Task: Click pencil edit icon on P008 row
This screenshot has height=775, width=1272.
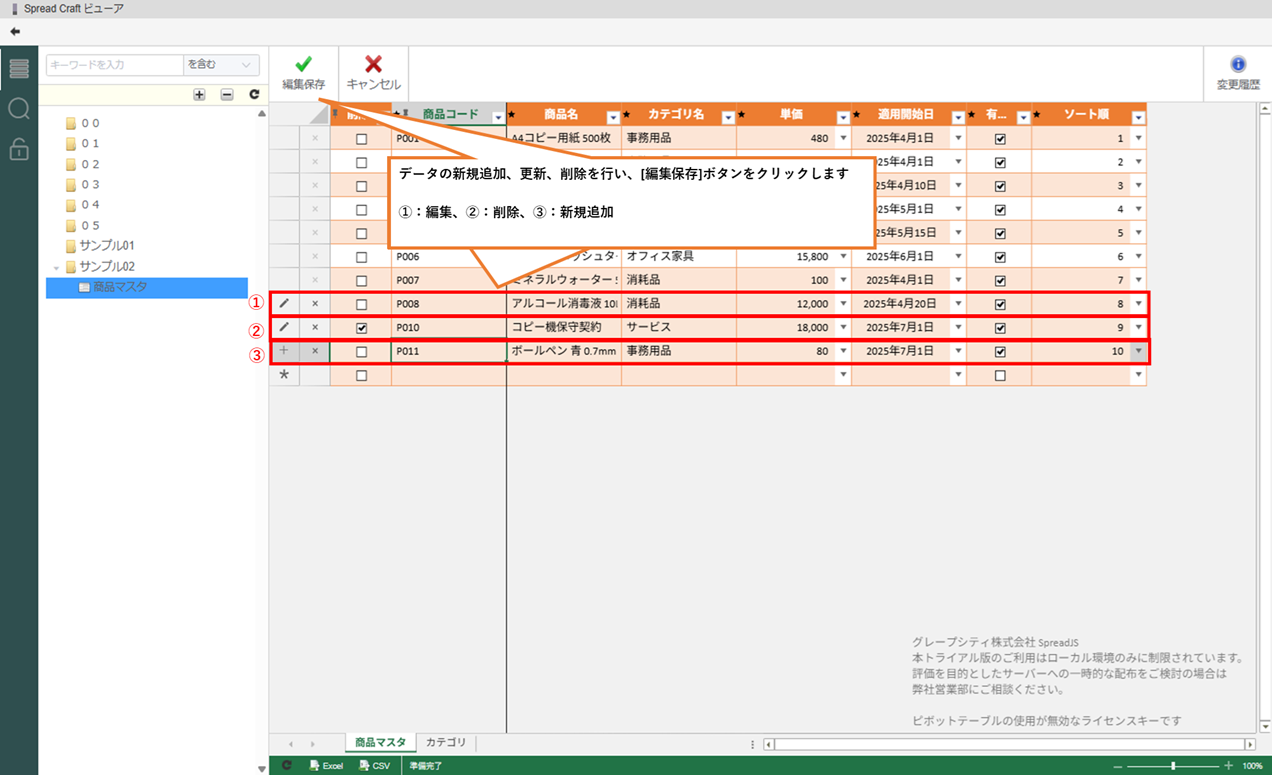Action: pyautogui.click(x=284, y=303)
